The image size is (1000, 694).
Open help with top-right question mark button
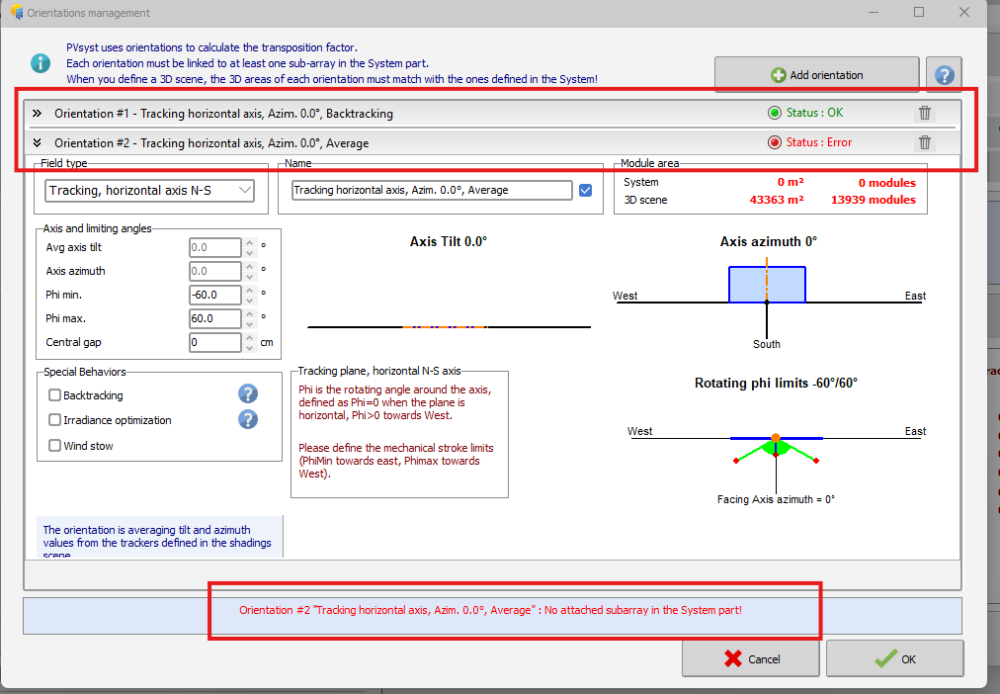(x=944, y=75)
